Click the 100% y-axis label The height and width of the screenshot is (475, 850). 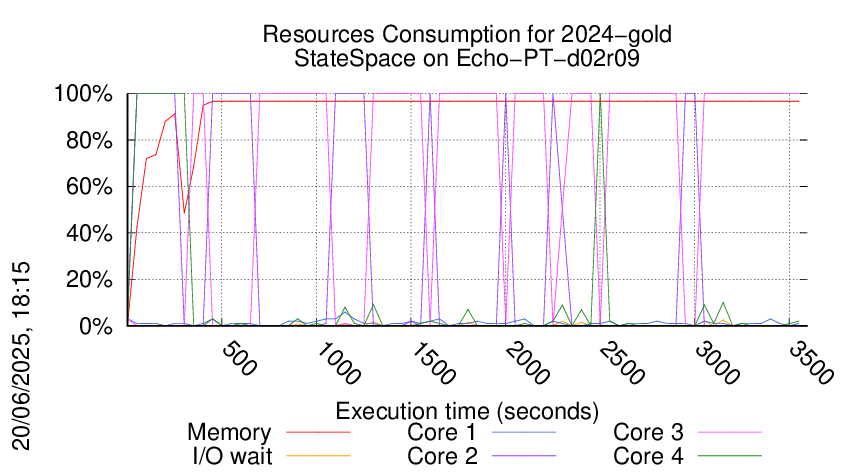83,94
